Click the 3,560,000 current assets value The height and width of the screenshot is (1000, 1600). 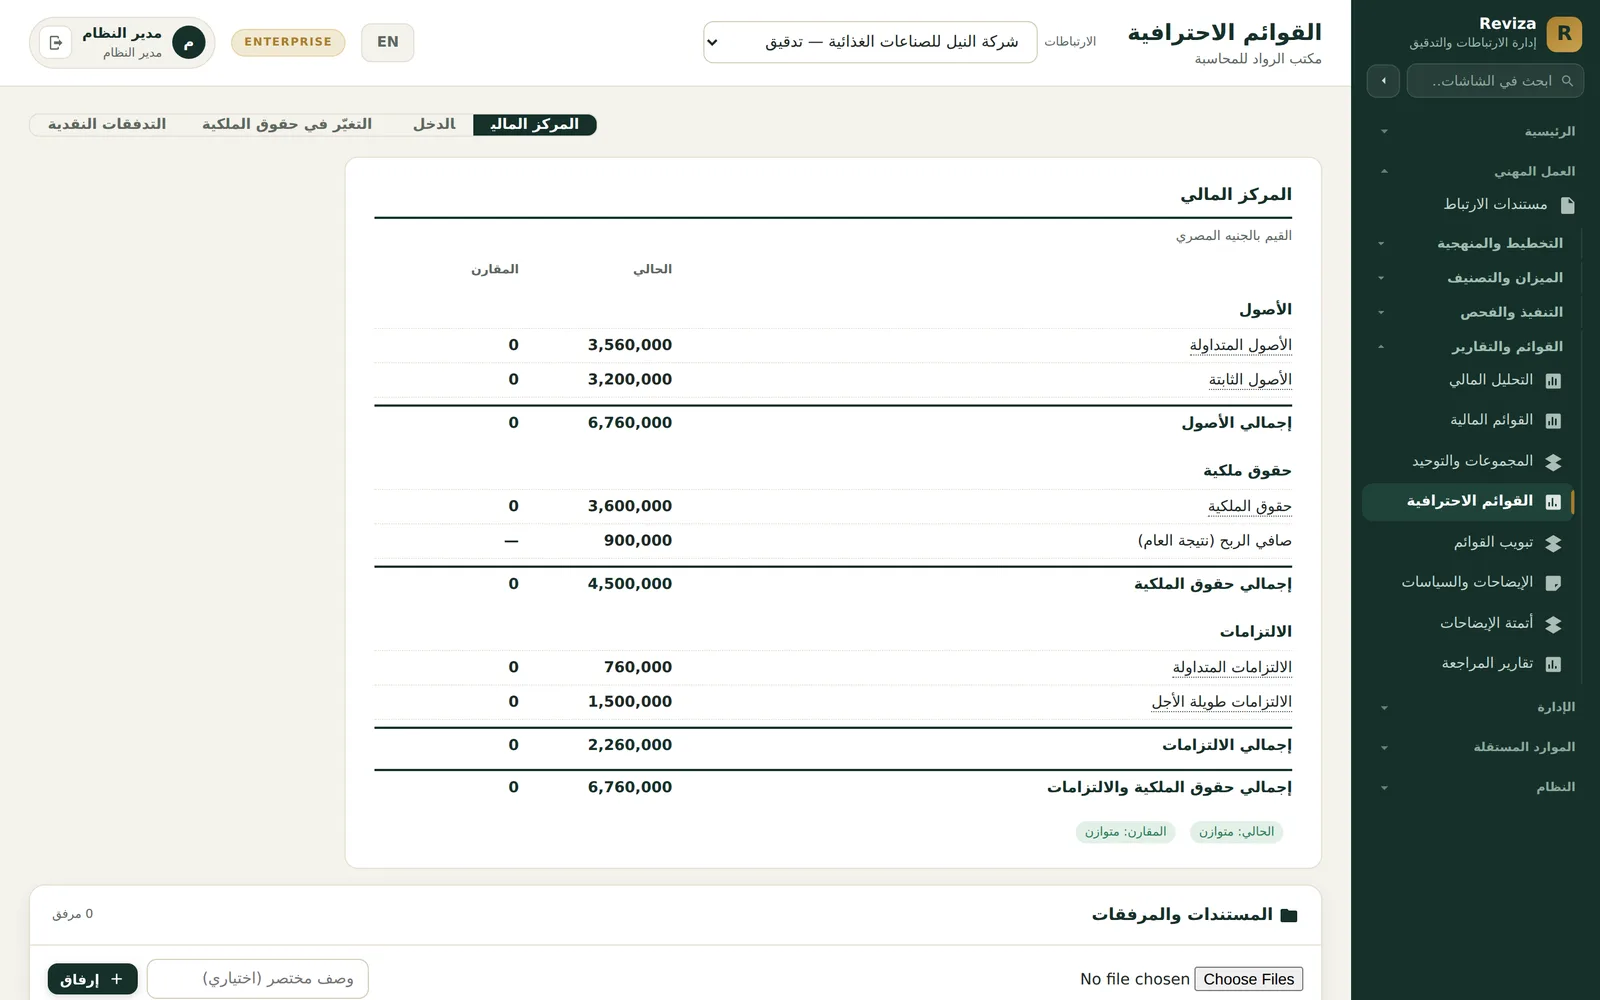point(630,345)
